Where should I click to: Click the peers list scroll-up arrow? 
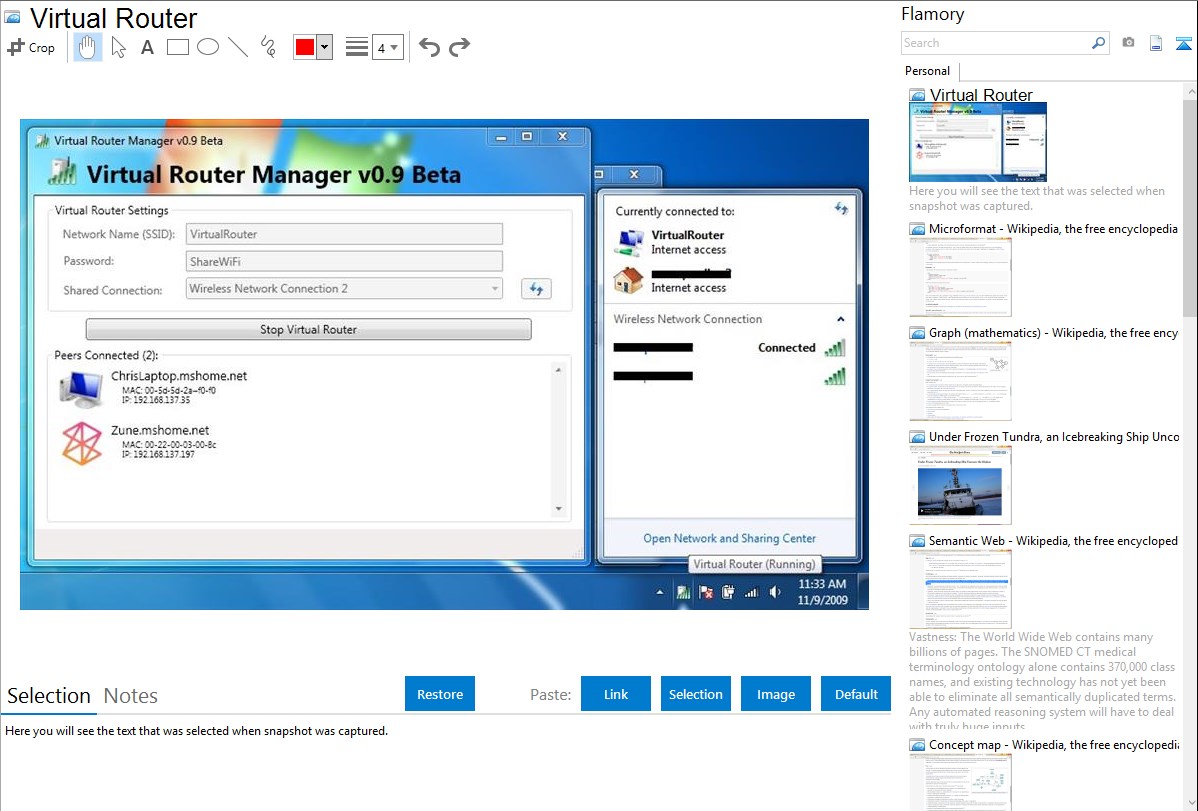click(559, 370)
